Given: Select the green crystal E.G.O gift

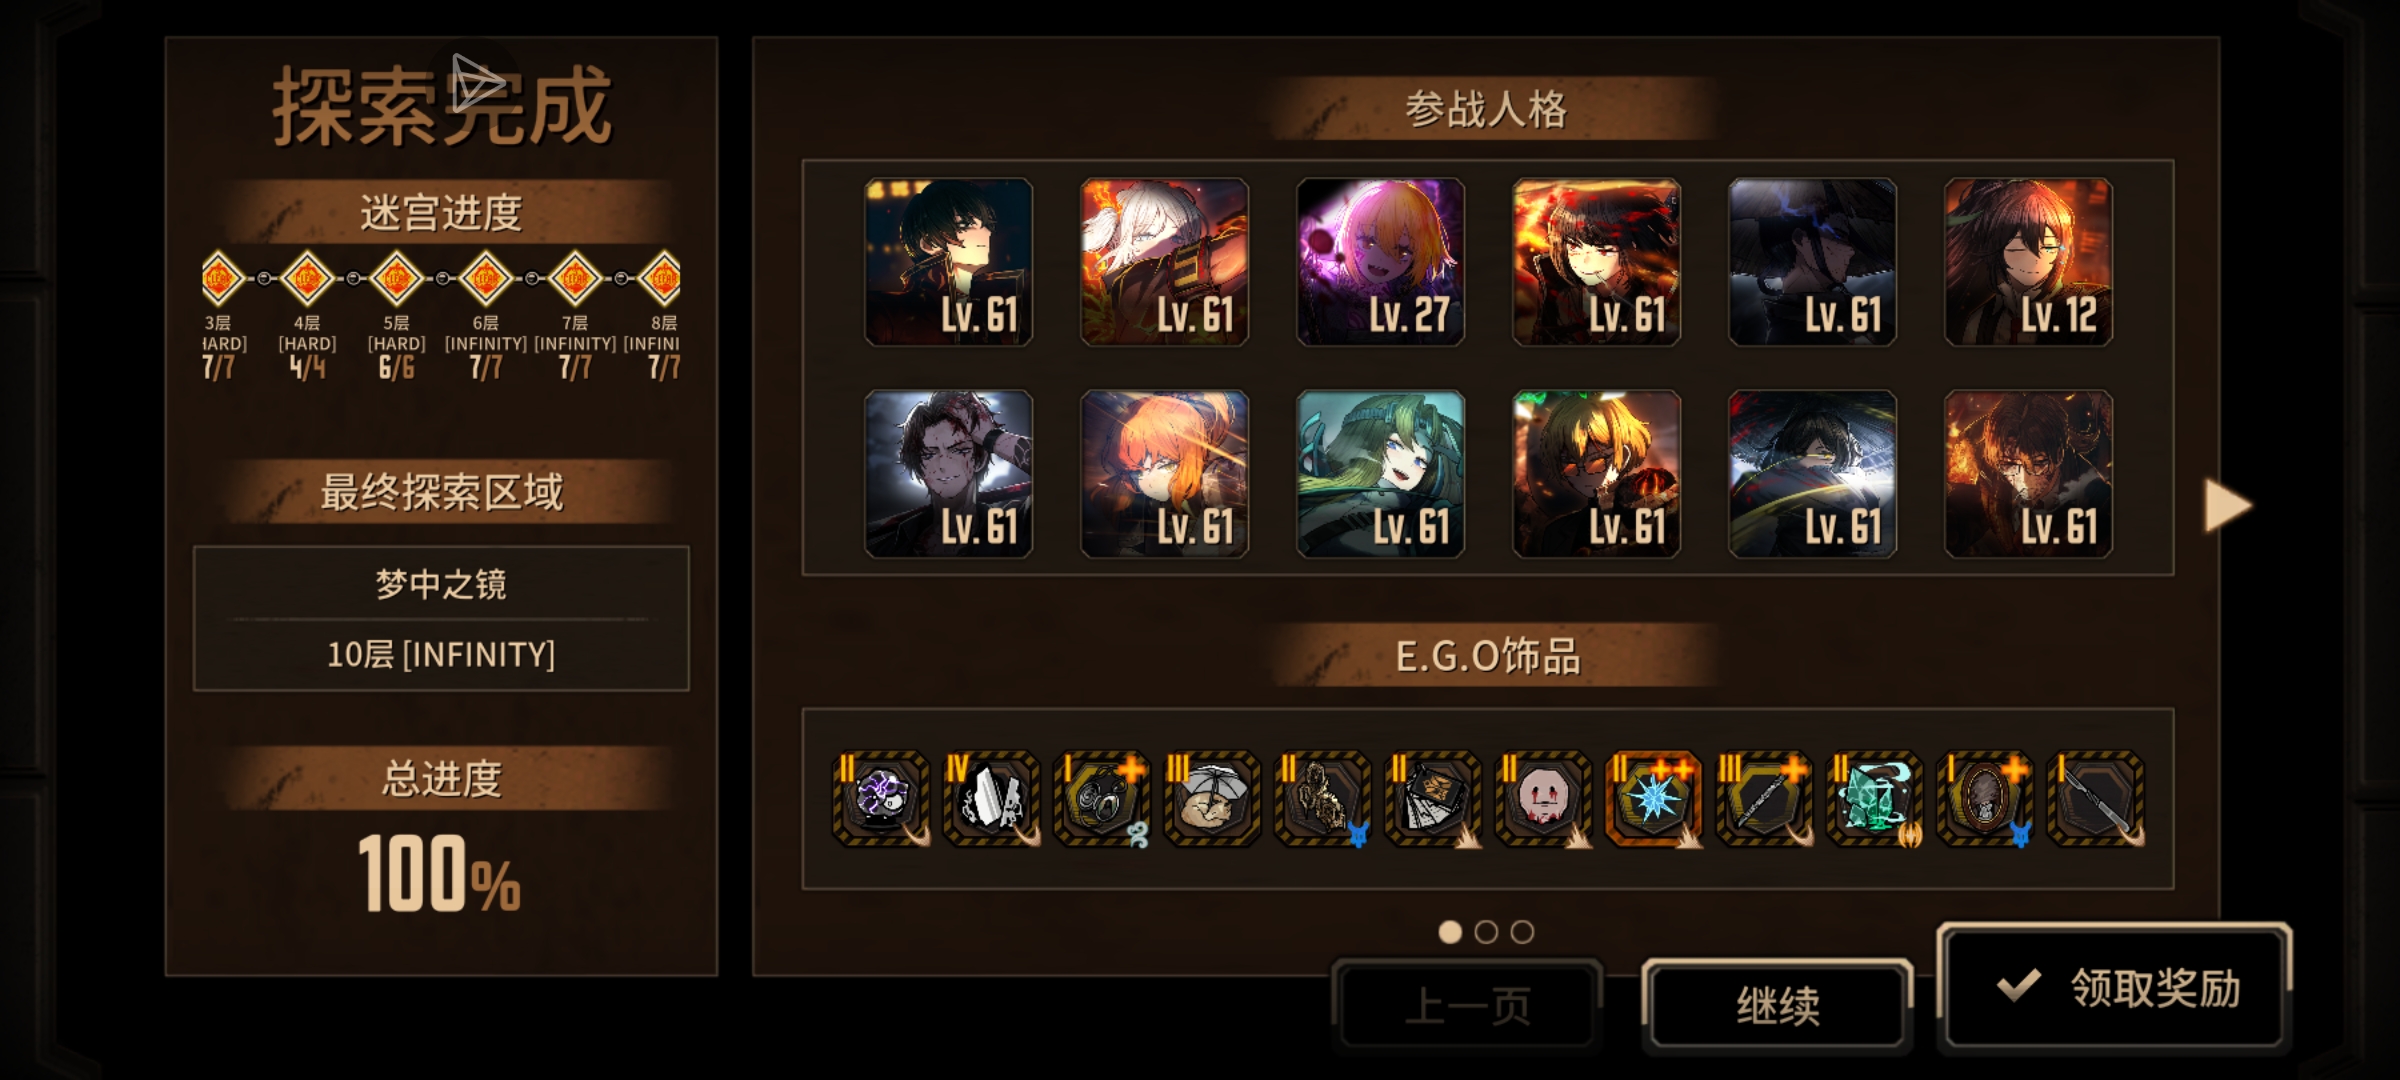Looking at the screenshot, I should click(x=1873, y=799).
